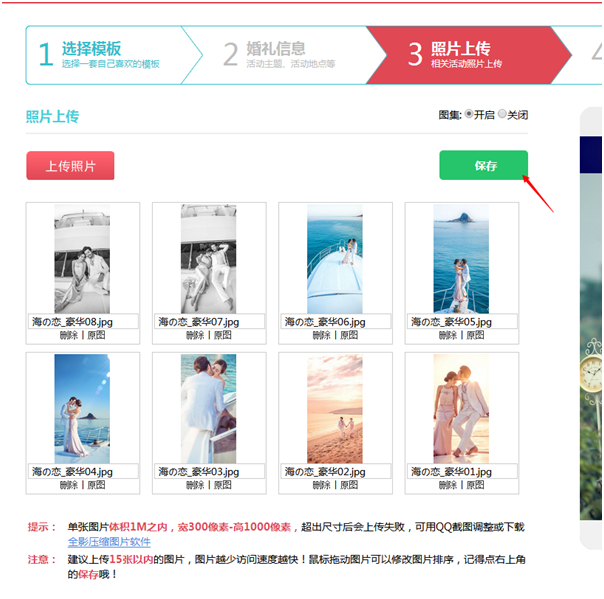Image resolution: width=604 pixels, height=599 pixels.
Task: Open the 全影压缩图片软件 download link
Action: 109,542
